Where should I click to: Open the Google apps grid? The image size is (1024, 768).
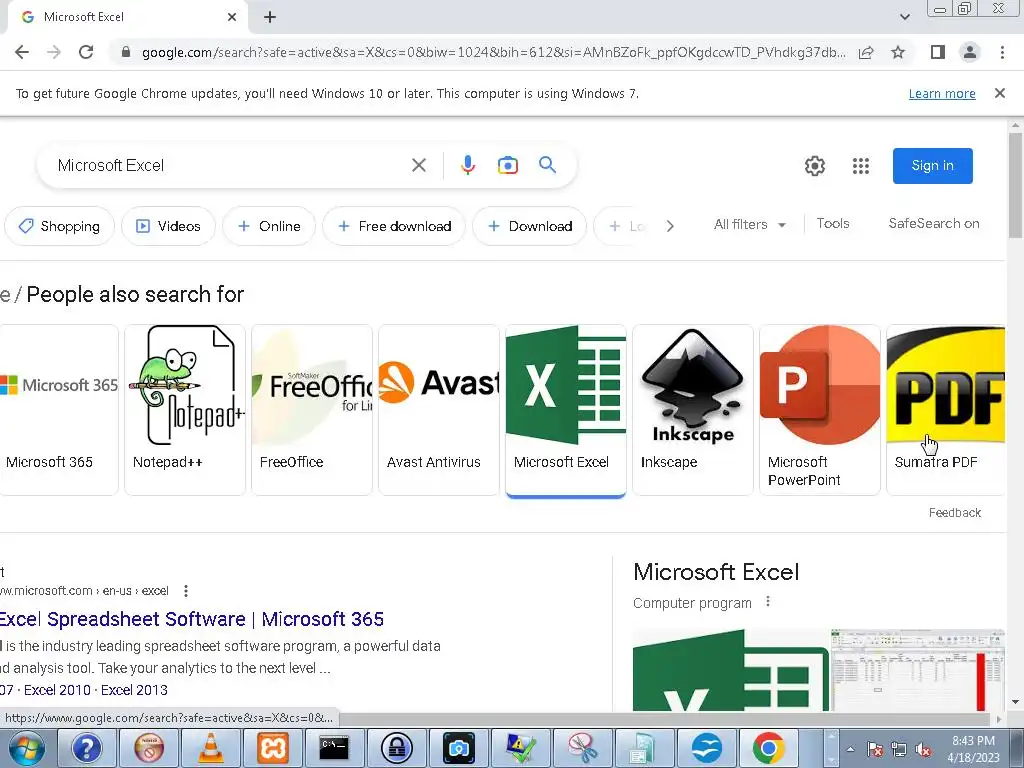click(x=861, y=166)
